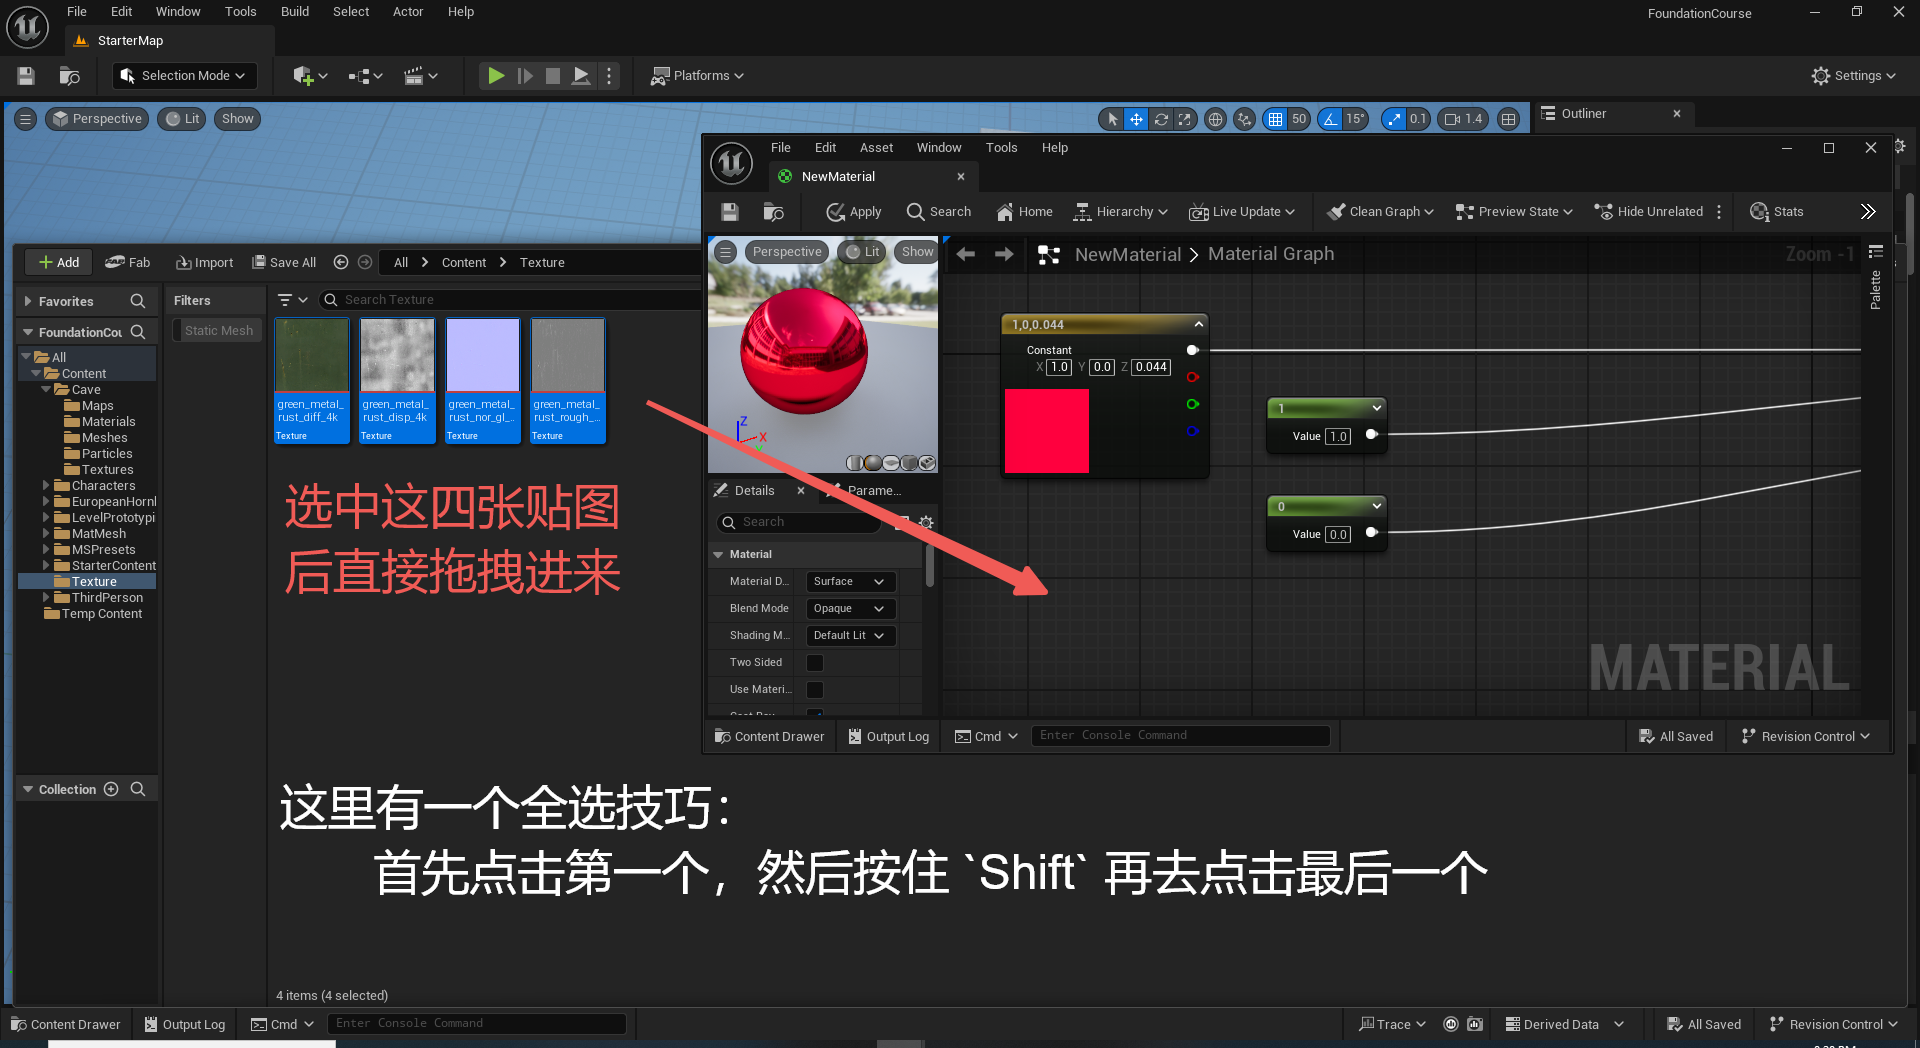
Task: Select the scale gizmo tool in viewport
Action: click(1185, 119)
